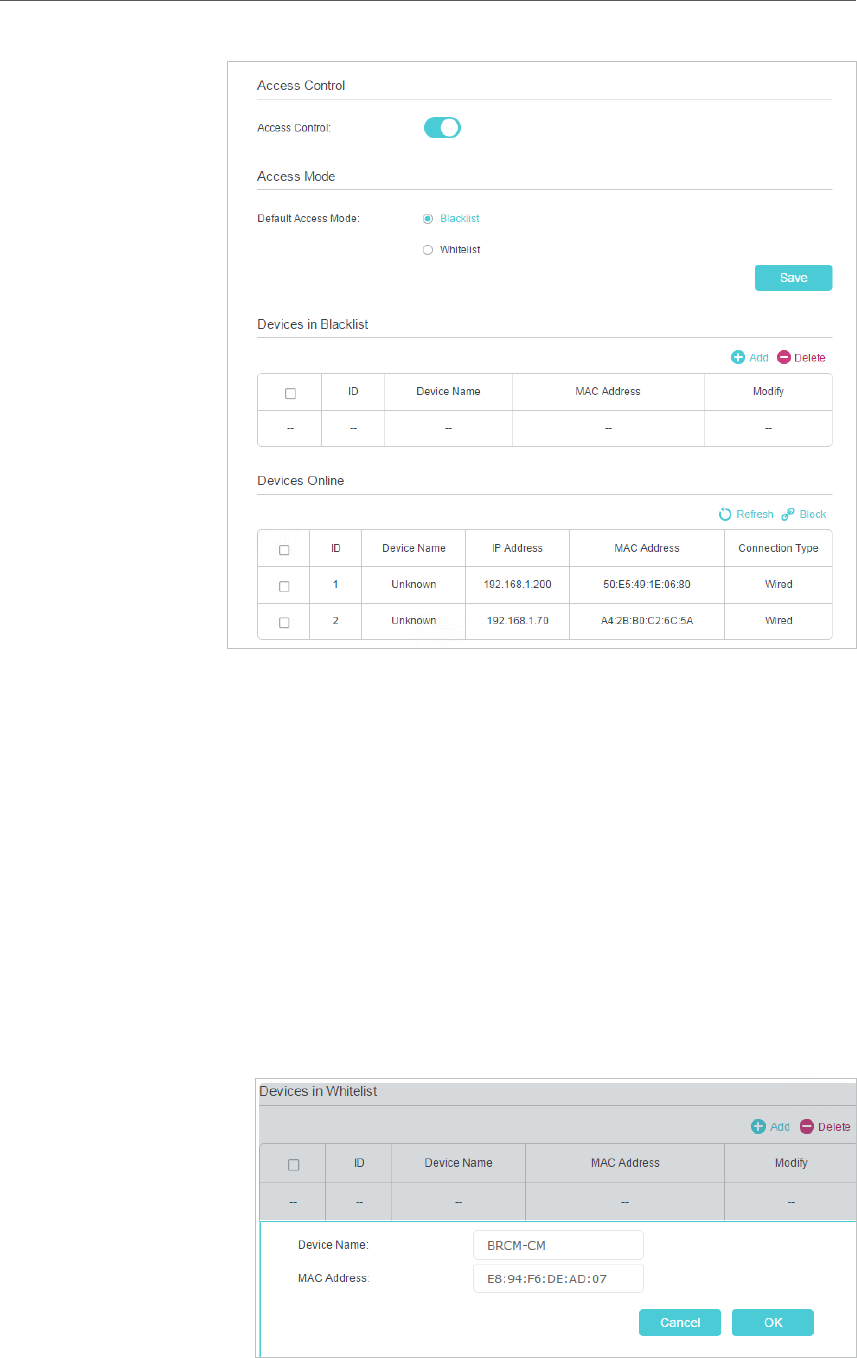Image resolution: width=857 pixels, height=1358 pixels.
Task: Click Add icon in Whitelist section
Action: pyautogui.click(x=758, y=1126)
